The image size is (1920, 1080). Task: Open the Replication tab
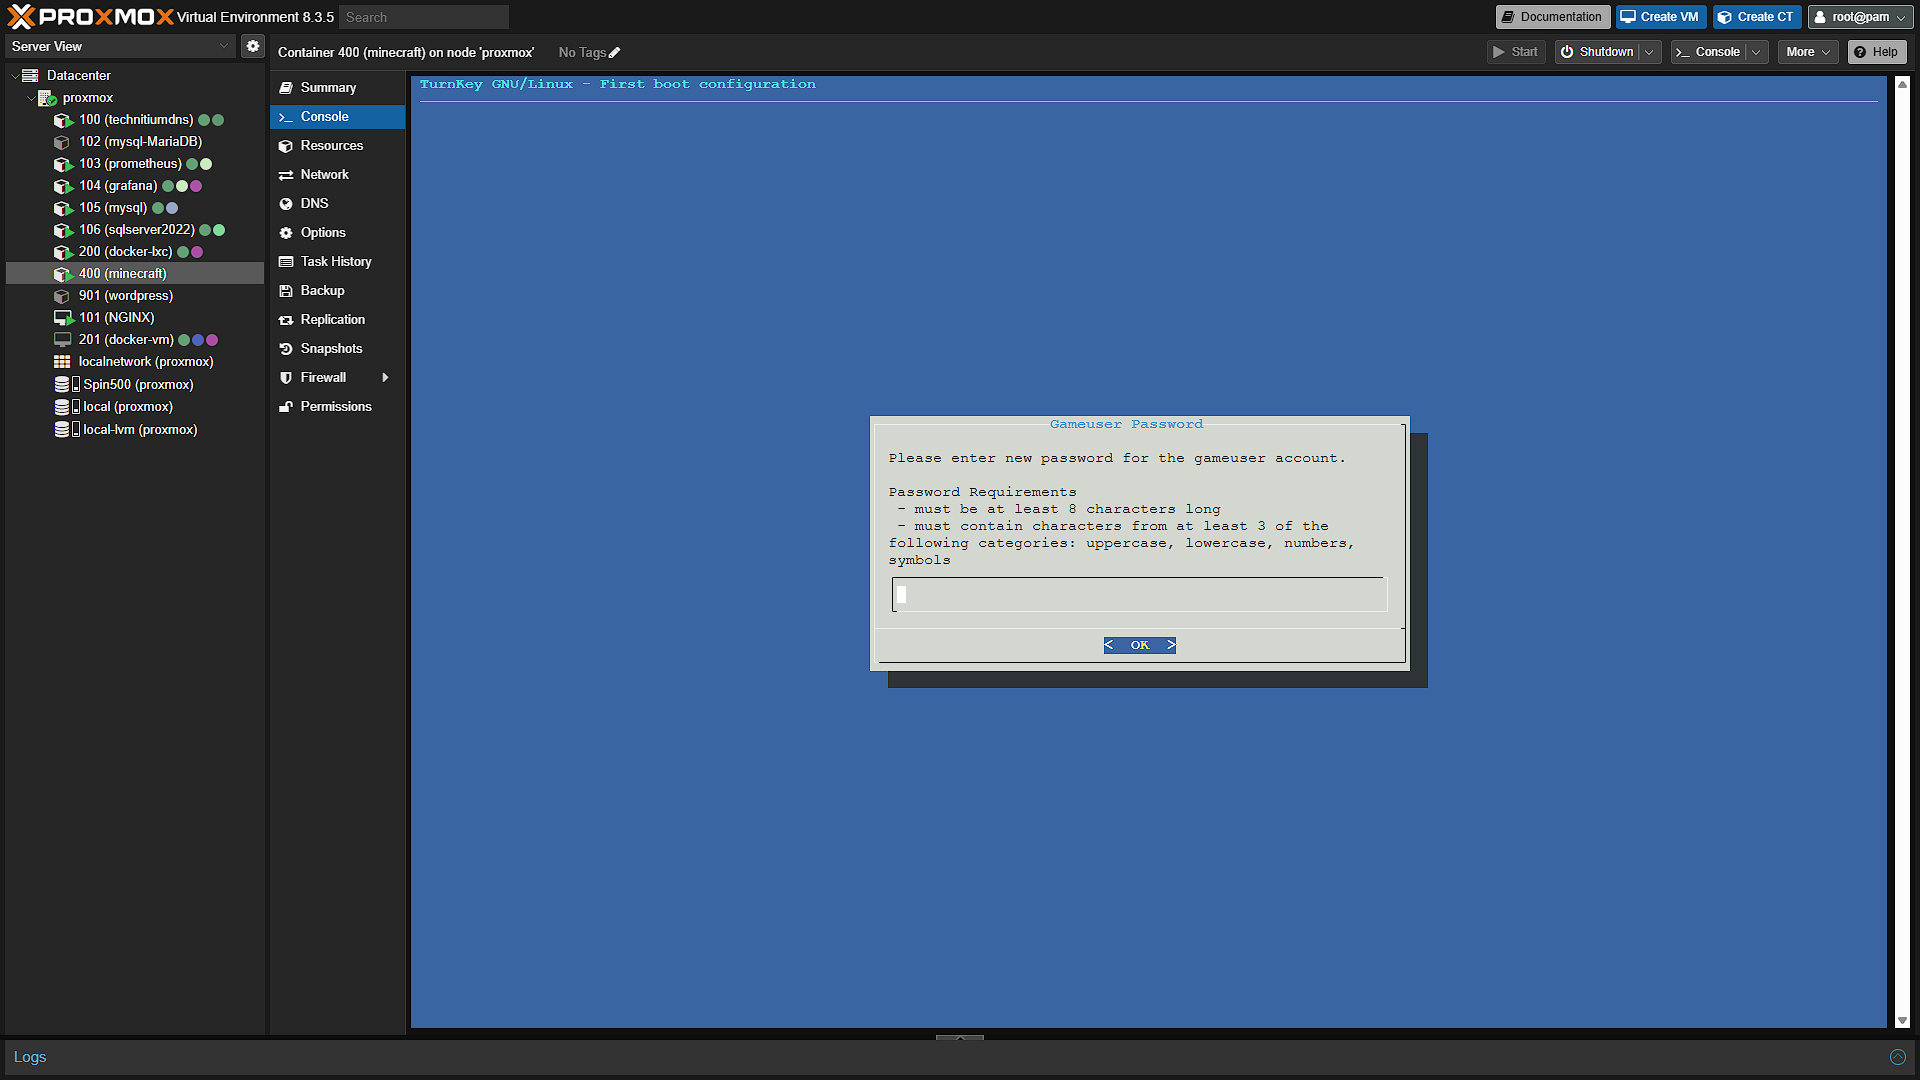coord(337,320)
